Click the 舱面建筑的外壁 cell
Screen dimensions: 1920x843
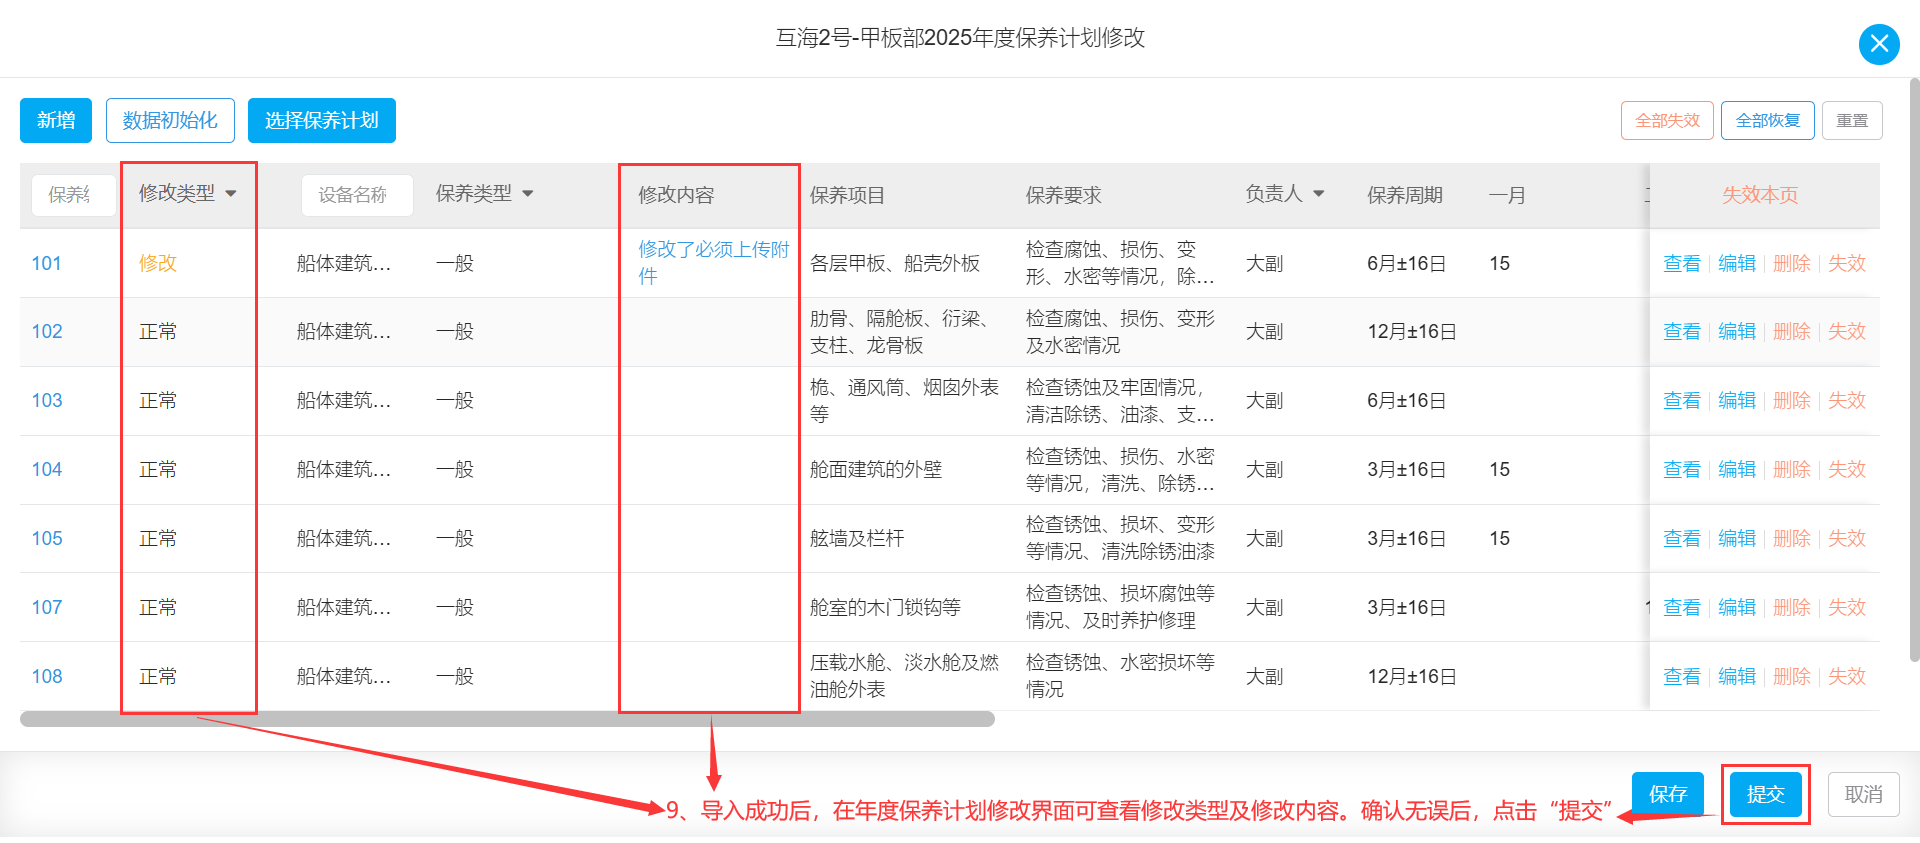click(875, 469)
